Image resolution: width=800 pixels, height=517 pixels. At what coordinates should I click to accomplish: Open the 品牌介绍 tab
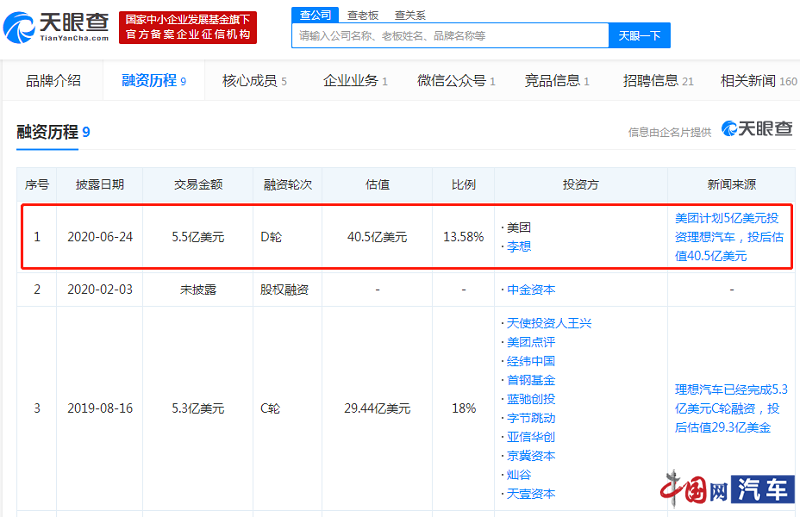53,80
